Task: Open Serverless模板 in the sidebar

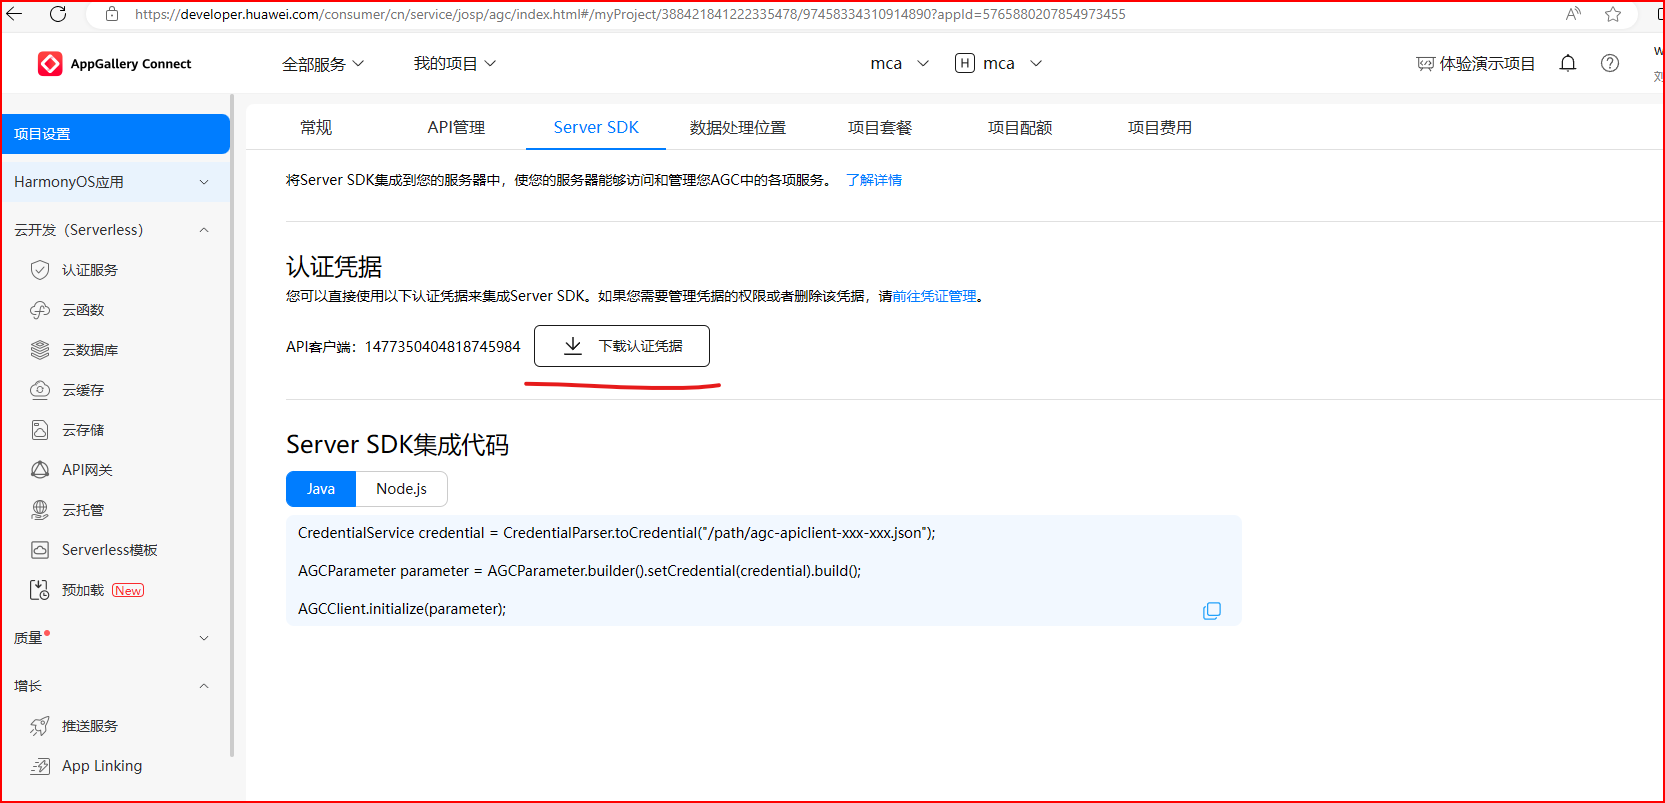Action: coord(110,550)
